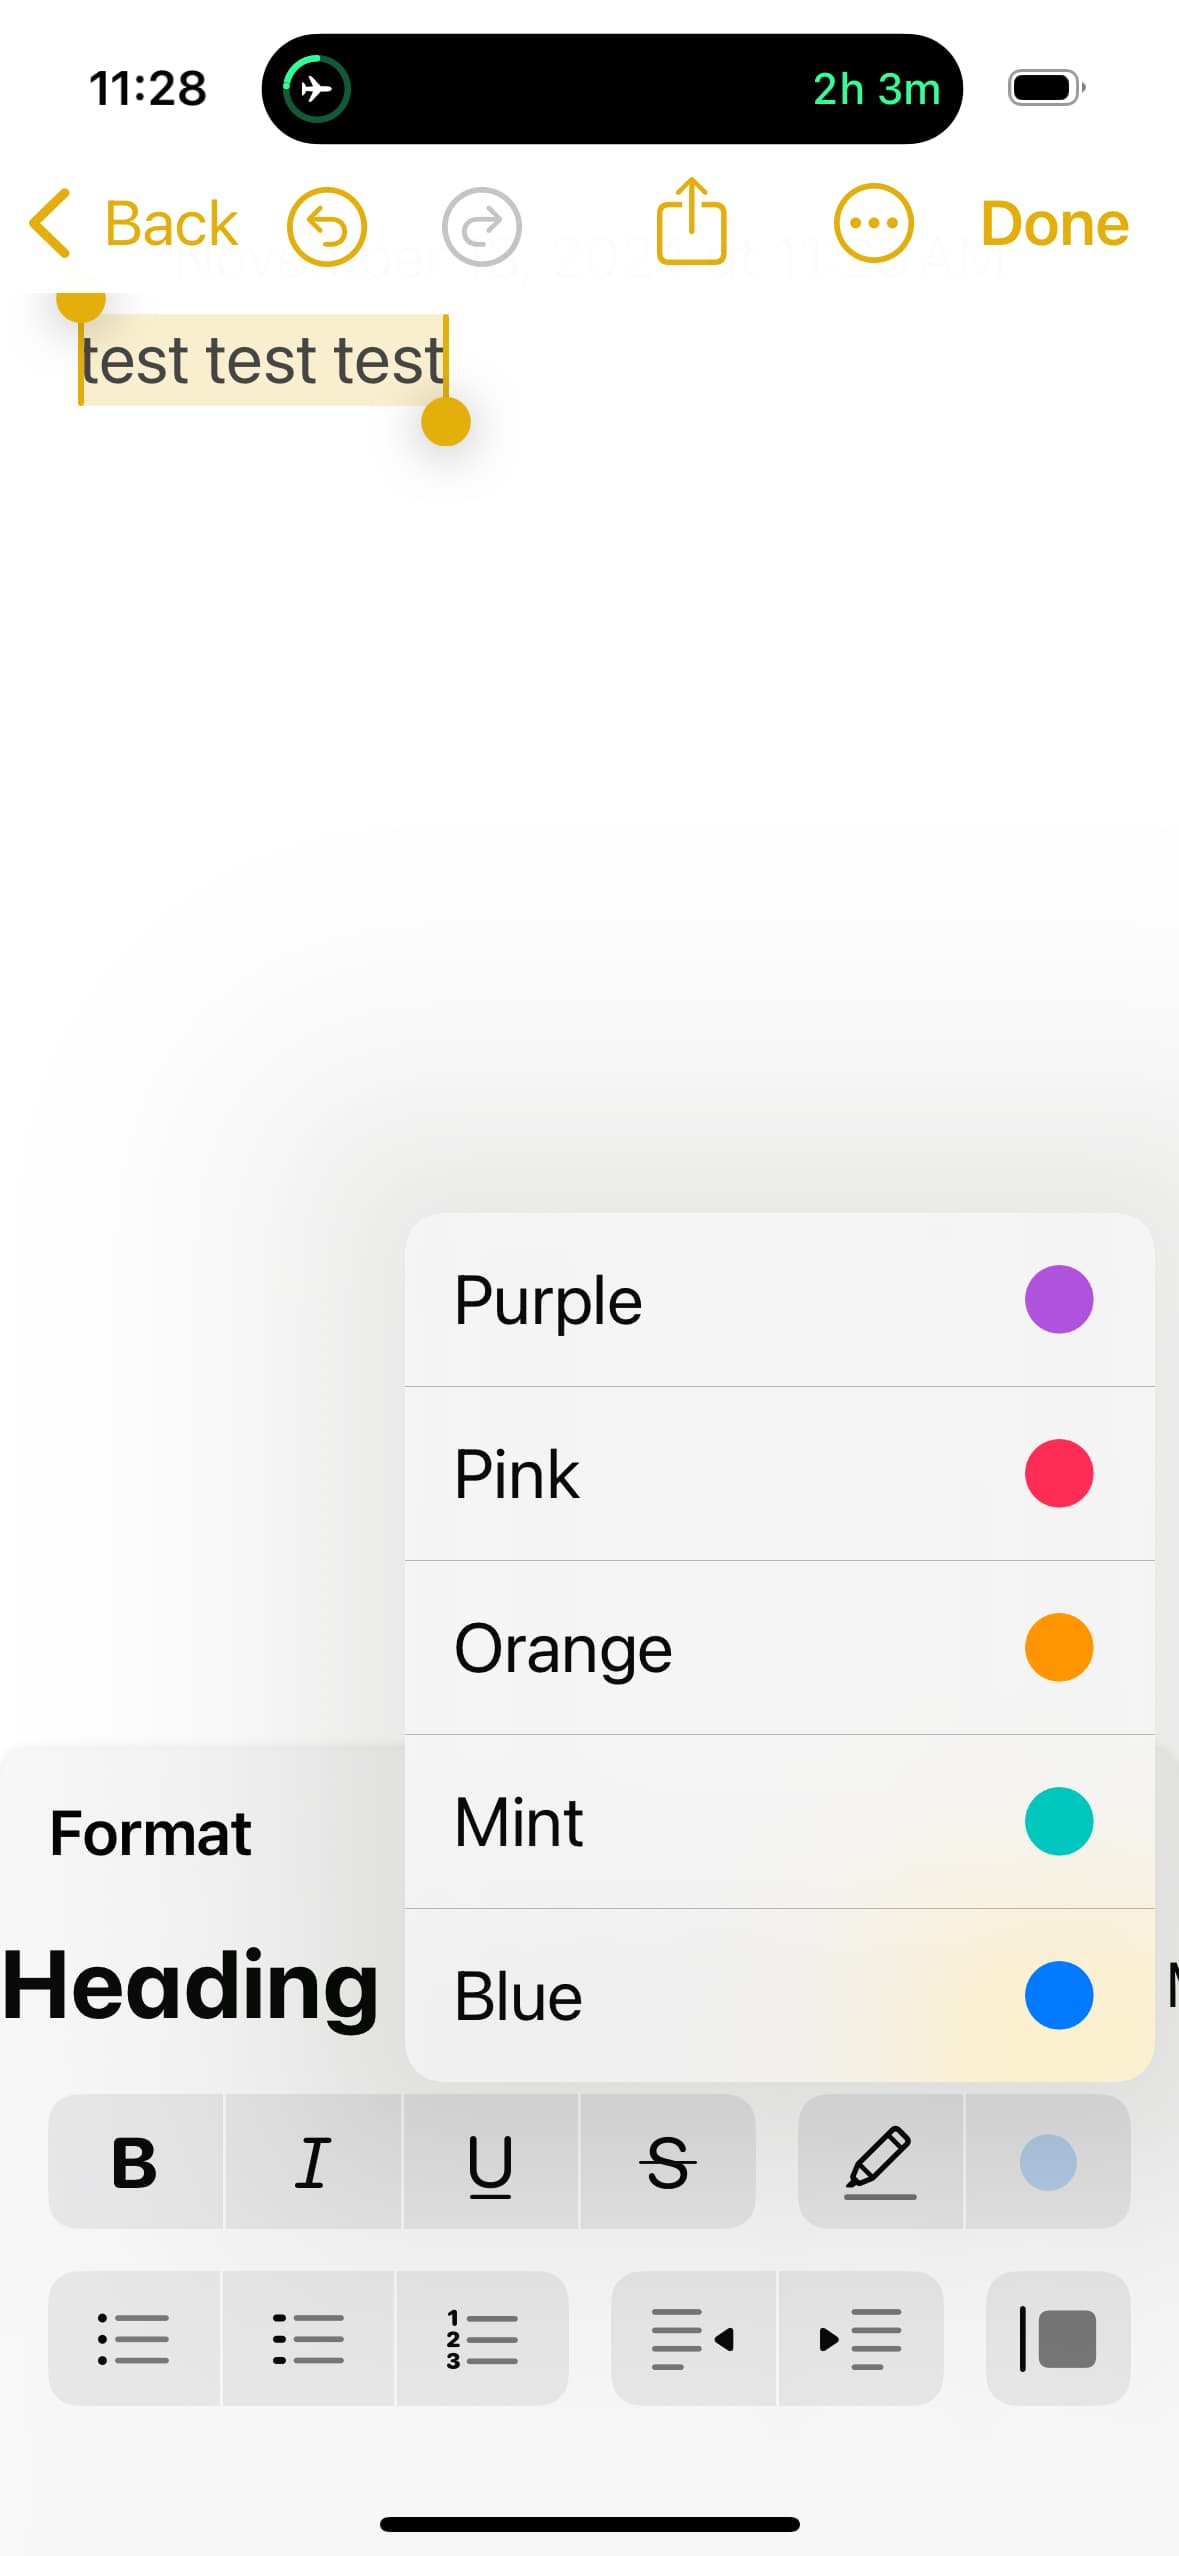The height and width of the screenshot is (2556, 1179).
Task: Tap the highlighter pen icon
Action: pyautogui.click(x=880, y=2162)
